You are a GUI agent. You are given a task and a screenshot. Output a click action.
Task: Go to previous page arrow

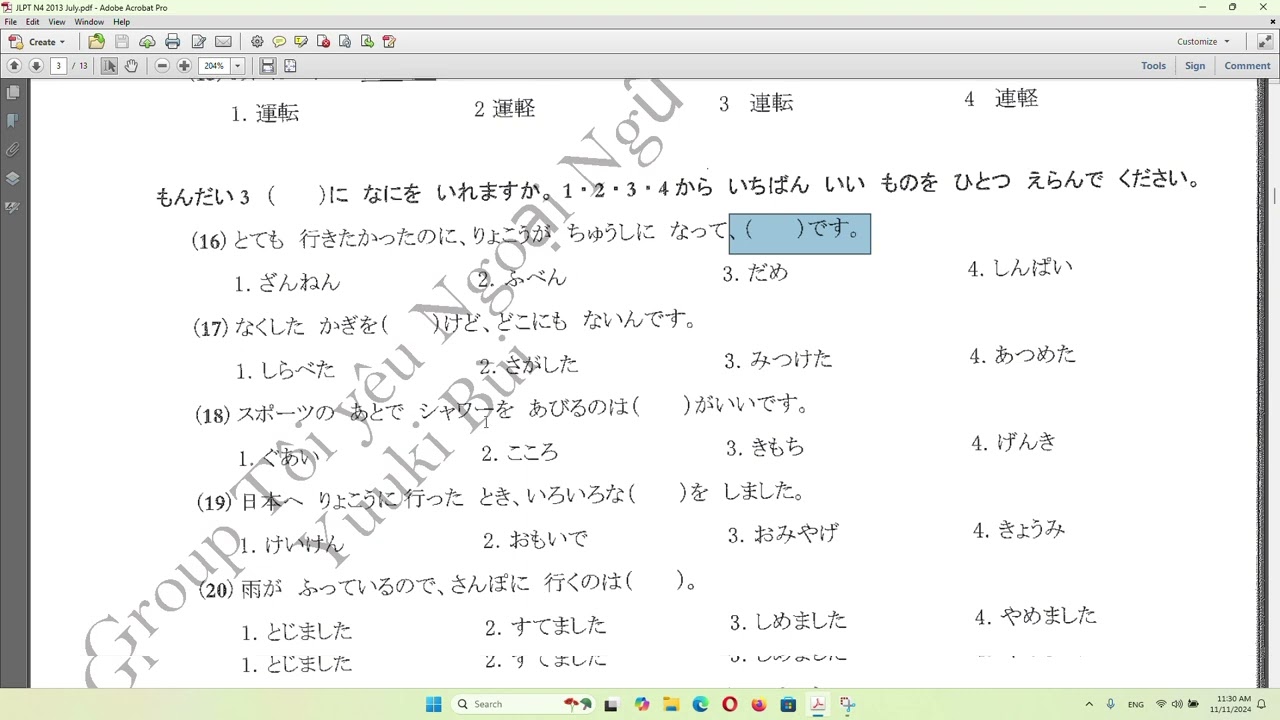coord(14,66)
